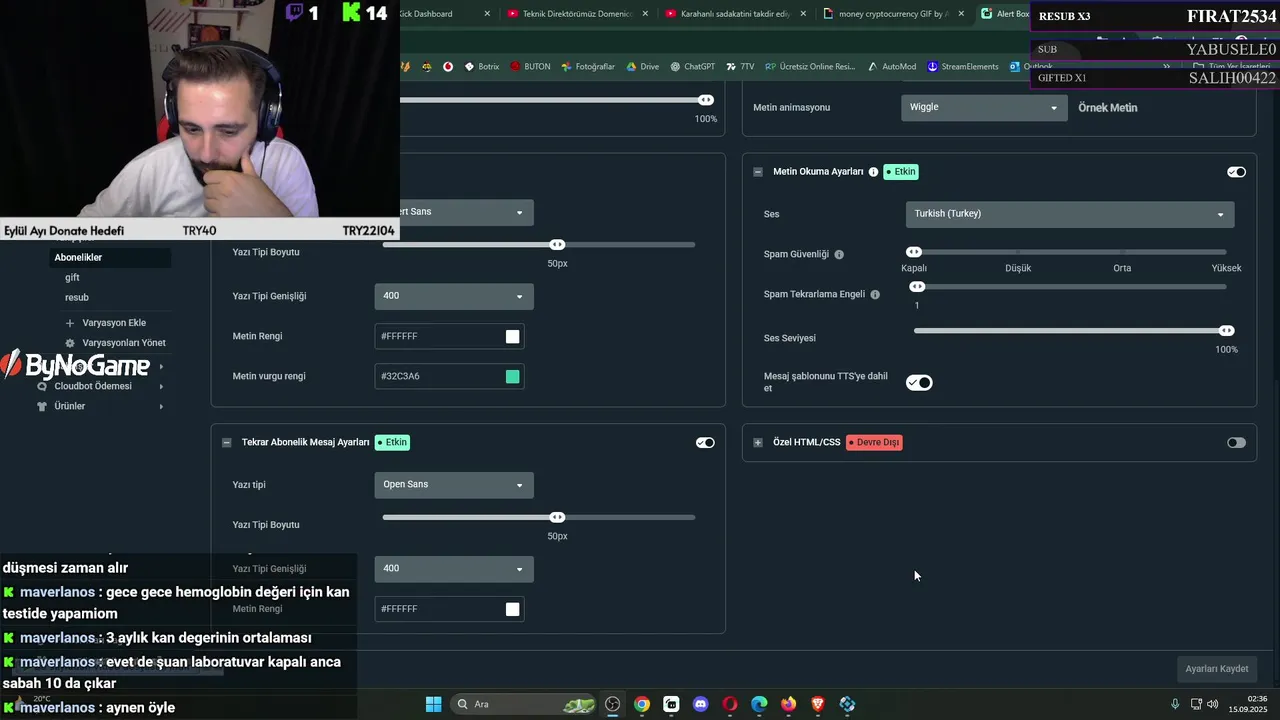Click the upper Metin Rengi #FFFFFF field

tap(449, 337)
